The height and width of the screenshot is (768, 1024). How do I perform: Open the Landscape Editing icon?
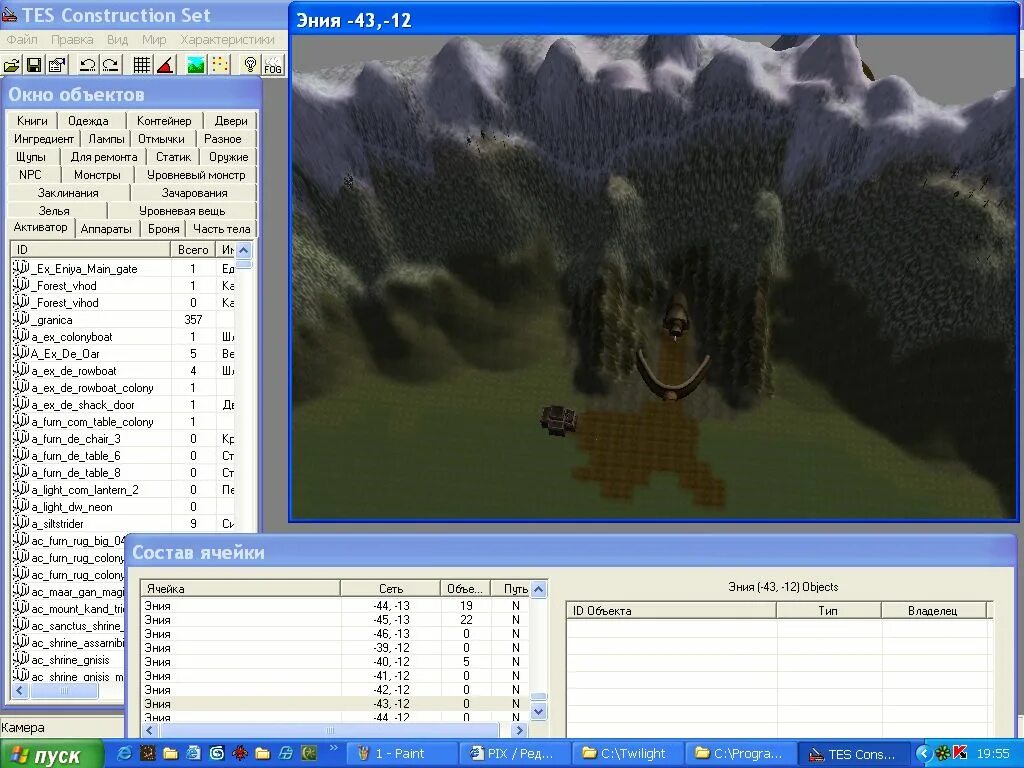tap(196, 65)
